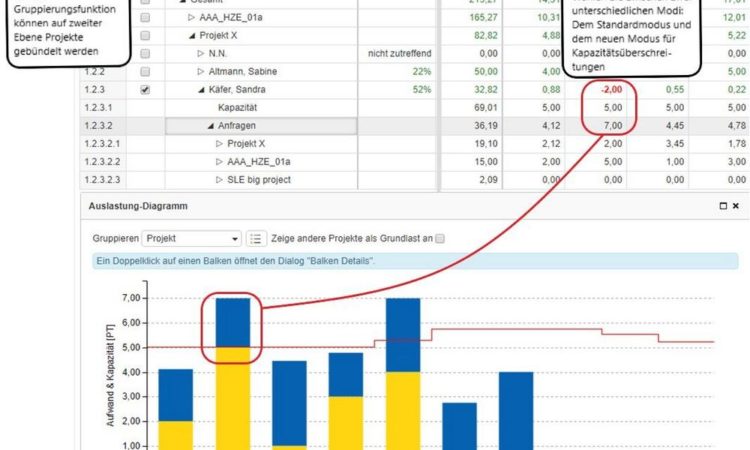The image size is (750, 450).
Task: Click the red -2,00 cell for Käfer, Sandra
Action: [611, 89]
